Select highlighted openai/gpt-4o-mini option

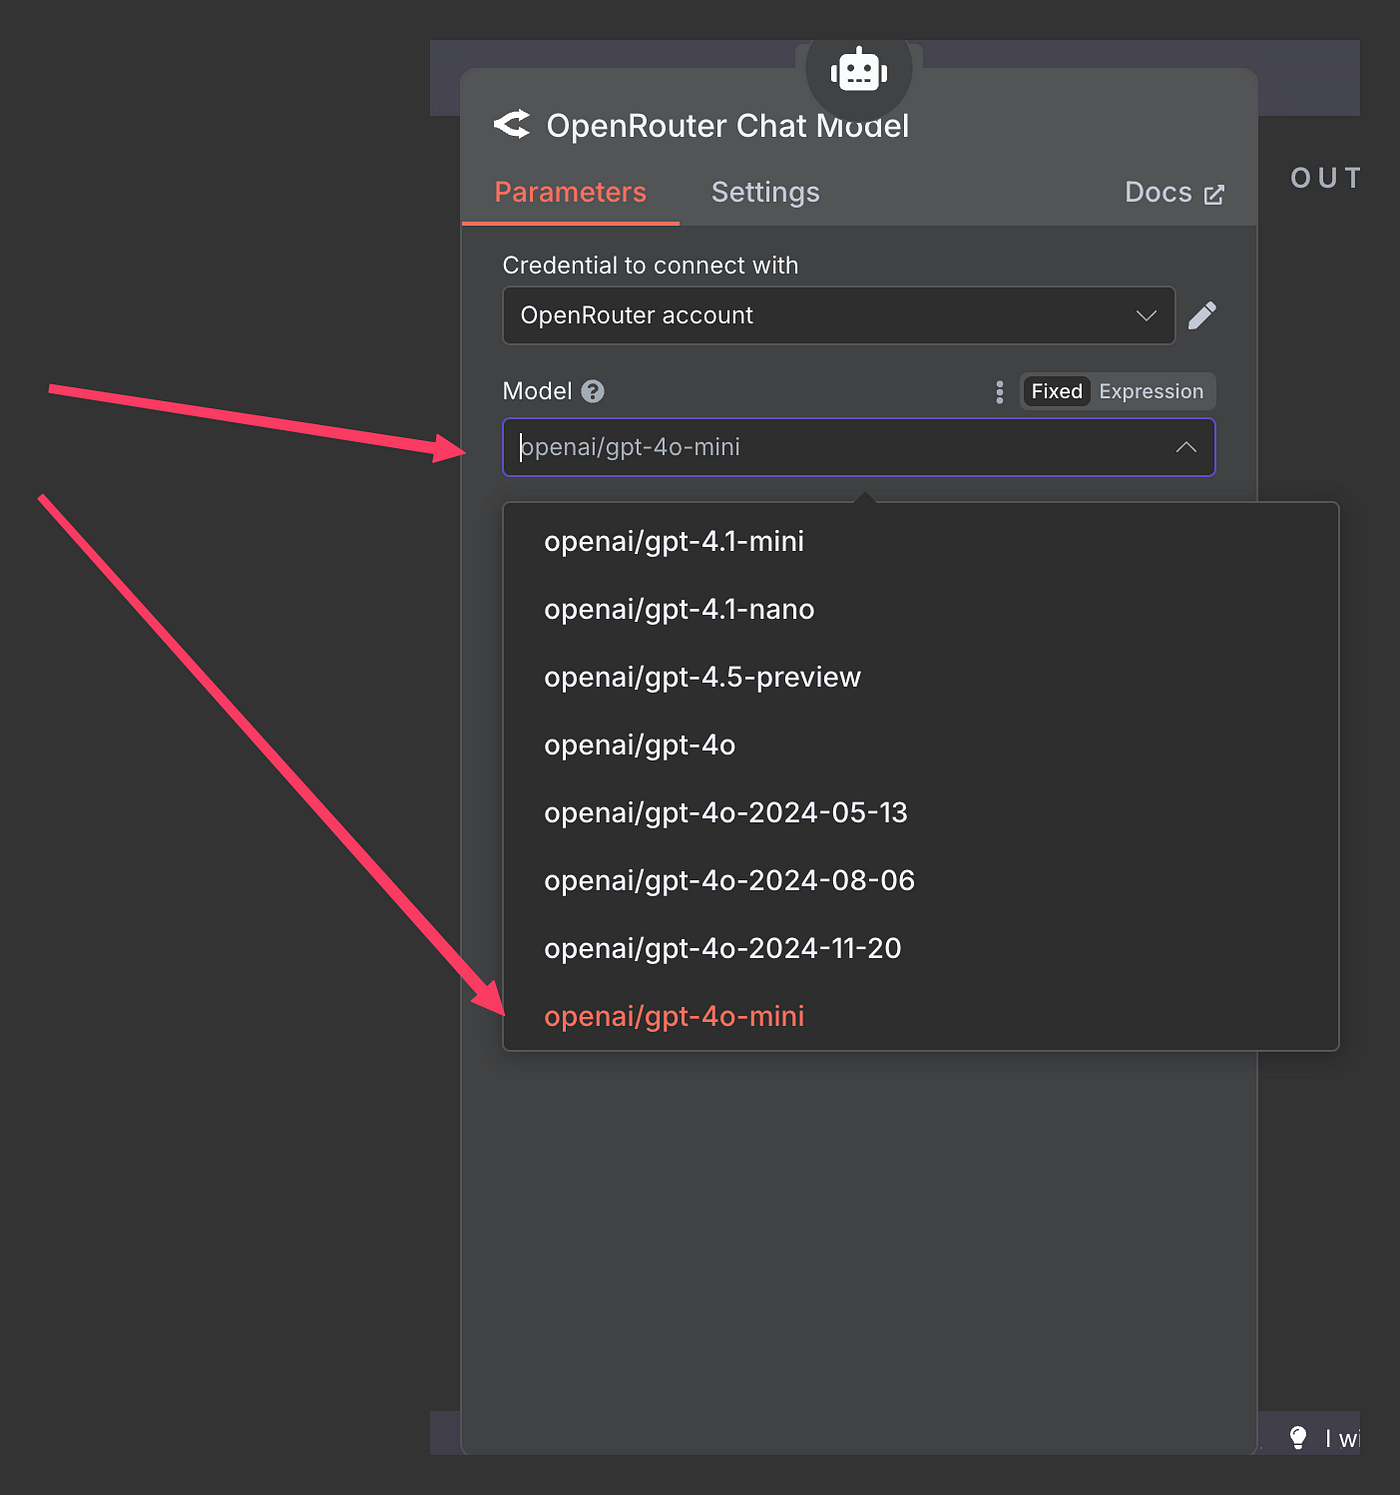click(921, 1016)
